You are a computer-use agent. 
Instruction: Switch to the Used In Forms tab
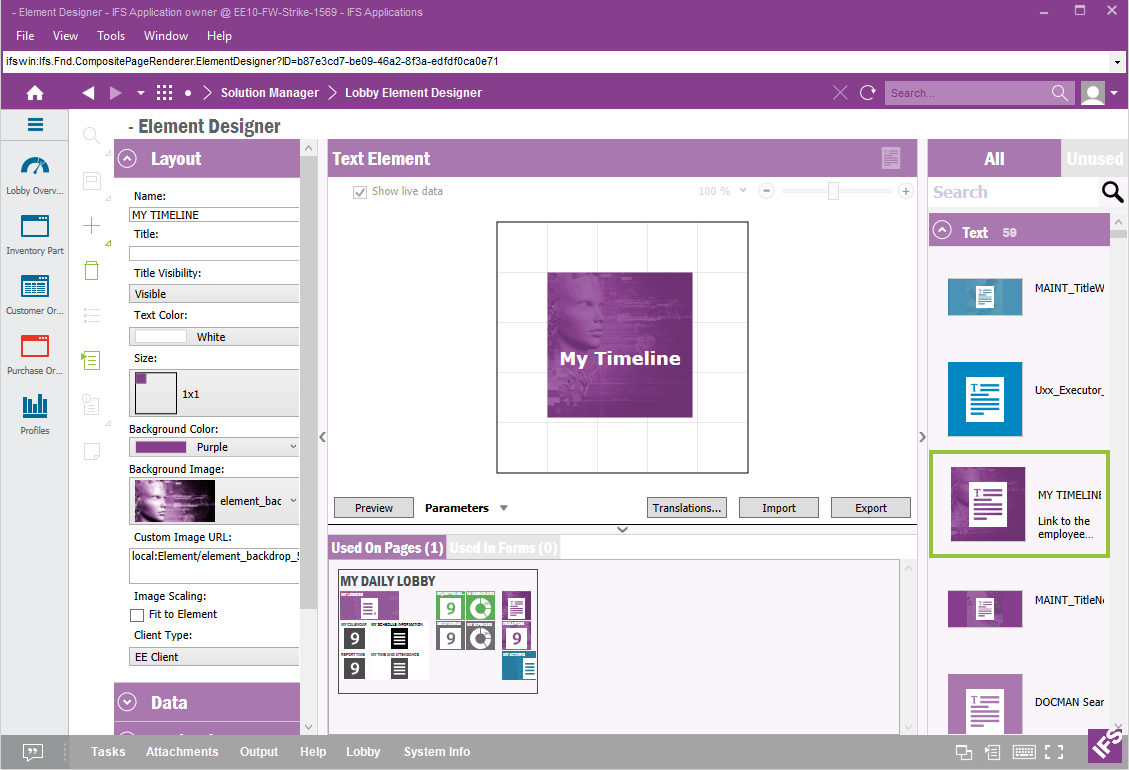(503, 548)
